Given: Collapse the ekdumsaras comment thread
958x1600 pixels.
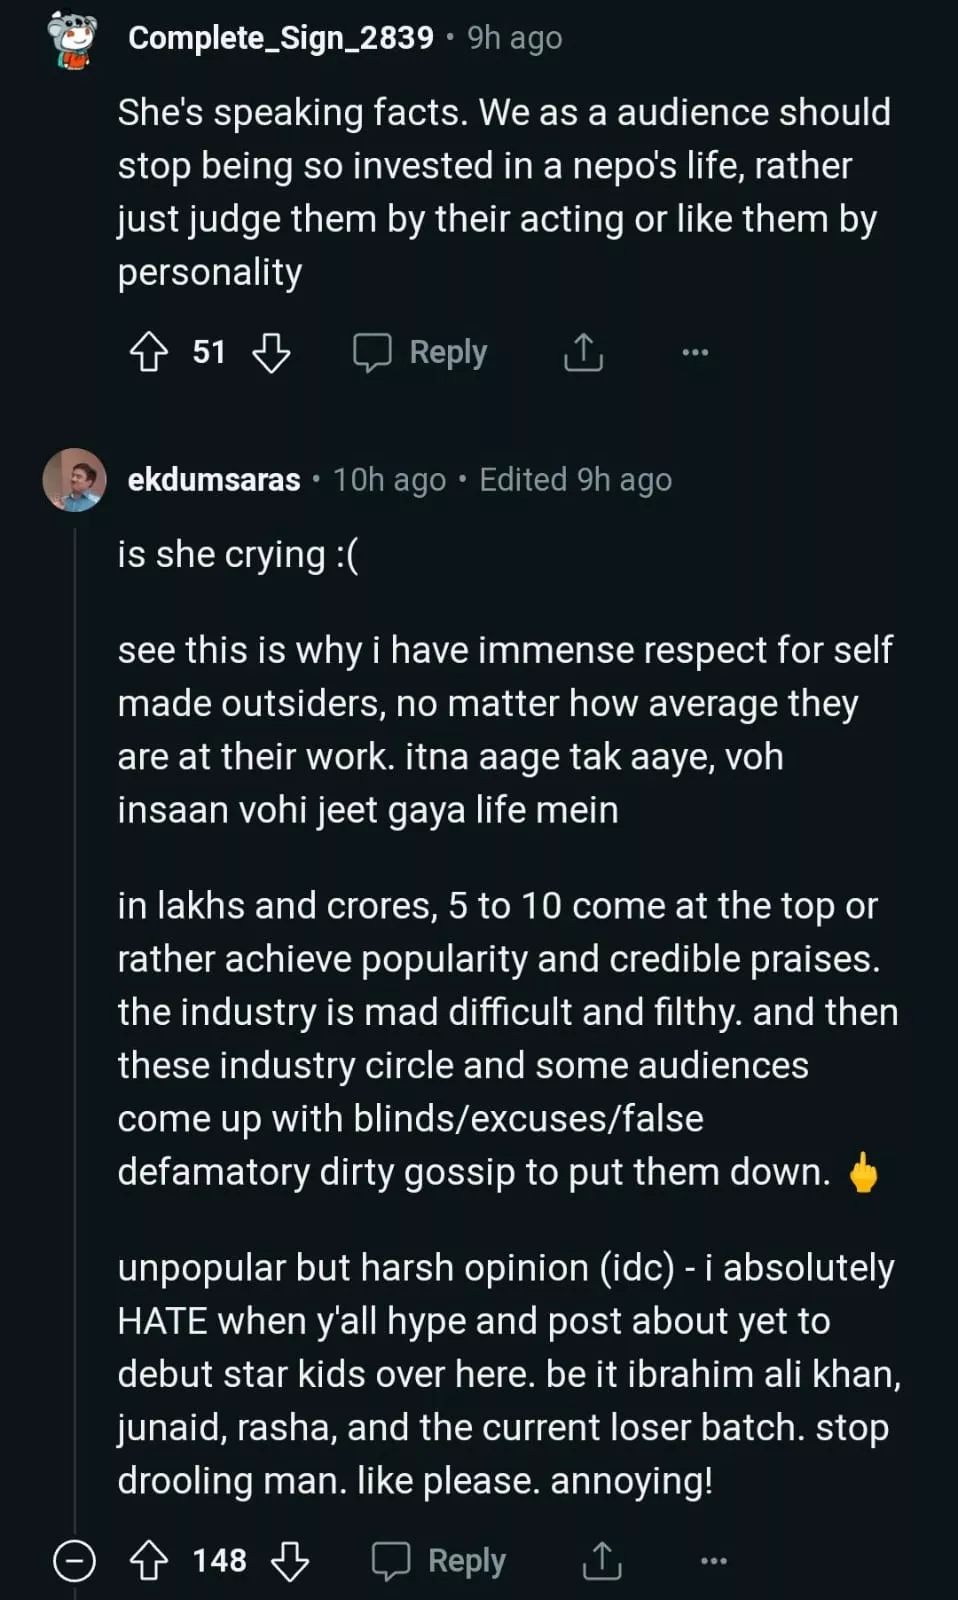Looking at the screenshot, I should coord(74,1560).
